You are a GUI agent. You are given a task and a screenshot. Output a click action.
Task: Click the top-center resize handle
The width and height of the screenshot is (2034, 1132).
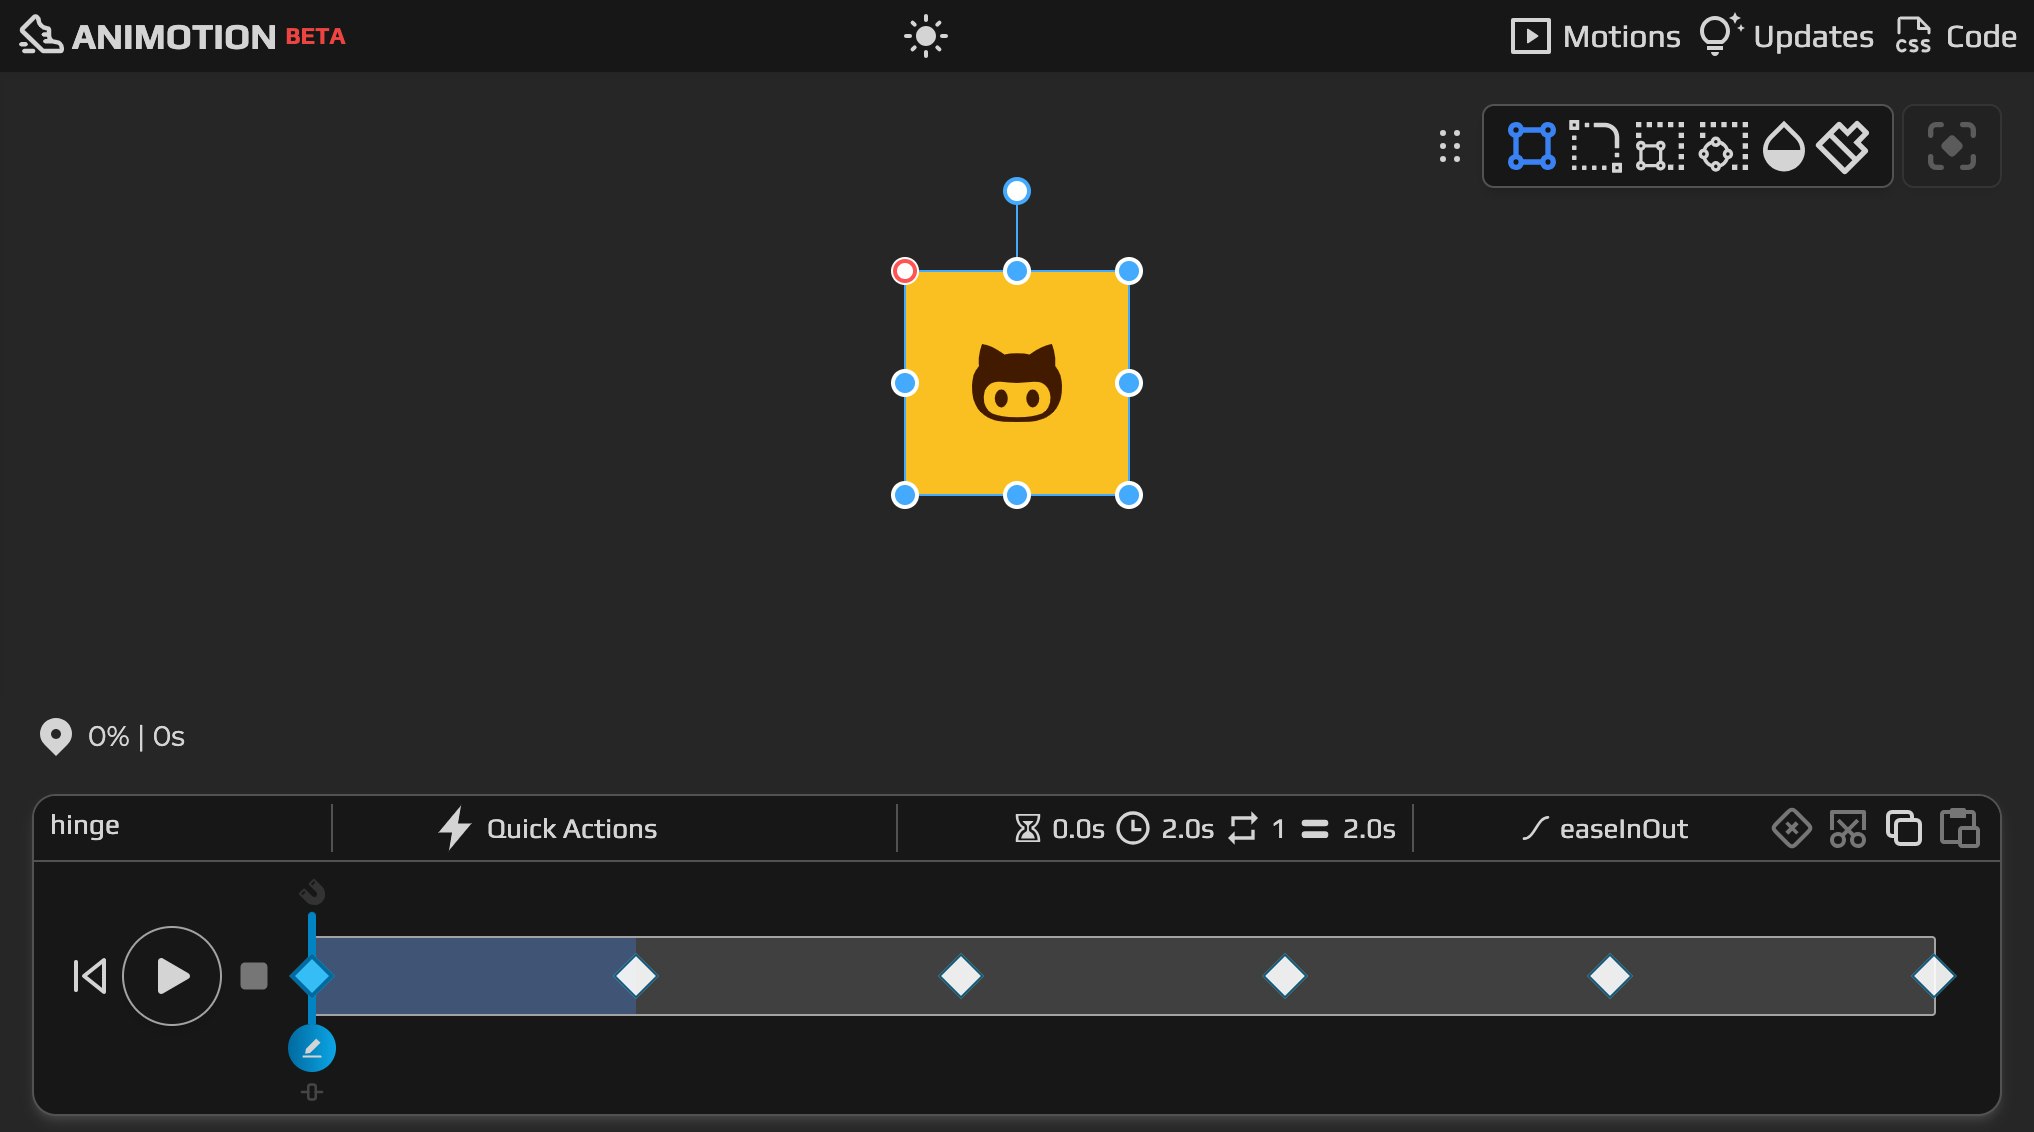coord(1017,271)
